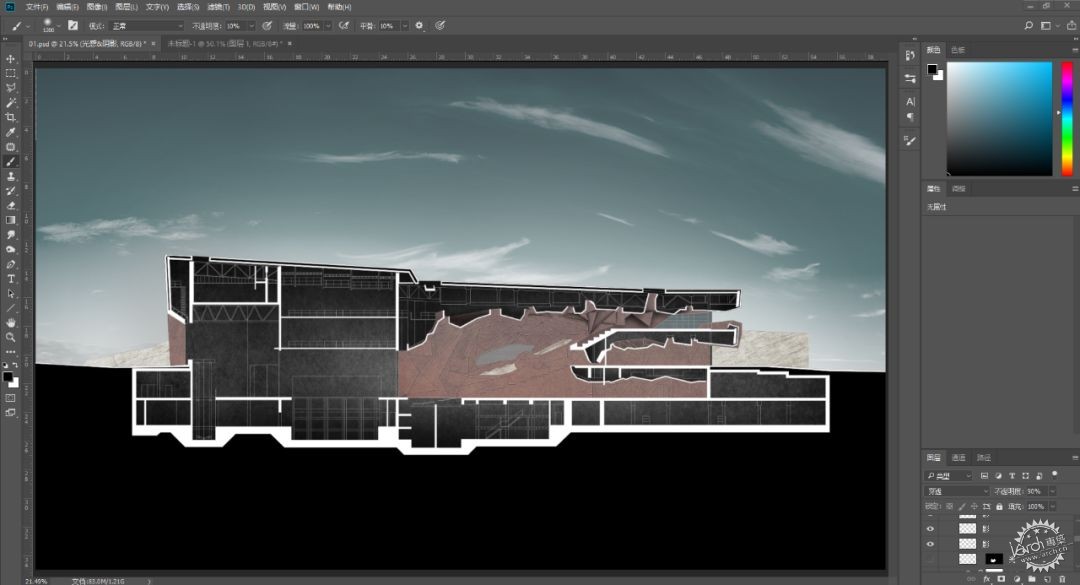1080x585 pixels.
Task: Select the Polygonal Lasso tool
Action: point(10,88)
